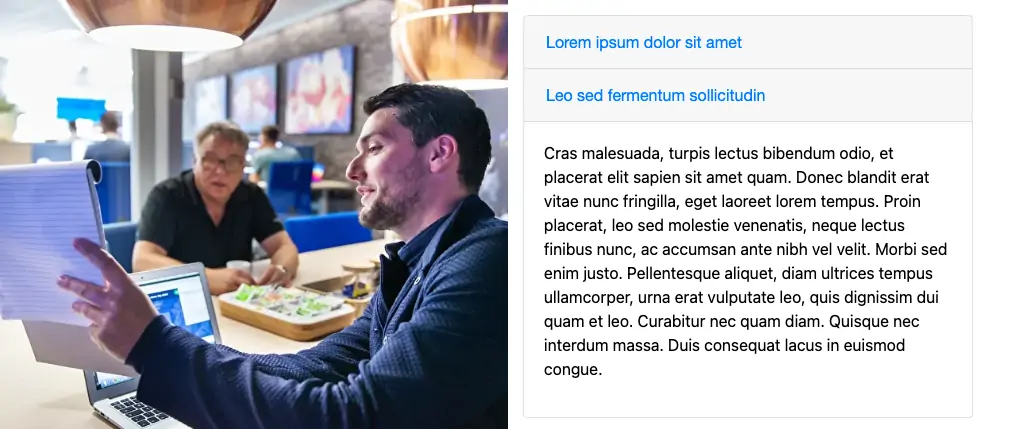Click the final word congue in paragraph
Image resolution: width=1015 pixels, height=429 pixels.
coord(573,371)
